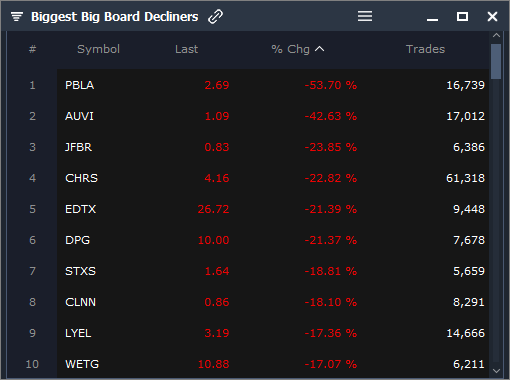Click the LYEL trades count 14,666
The image size is (510, 380).
point(465,333)
